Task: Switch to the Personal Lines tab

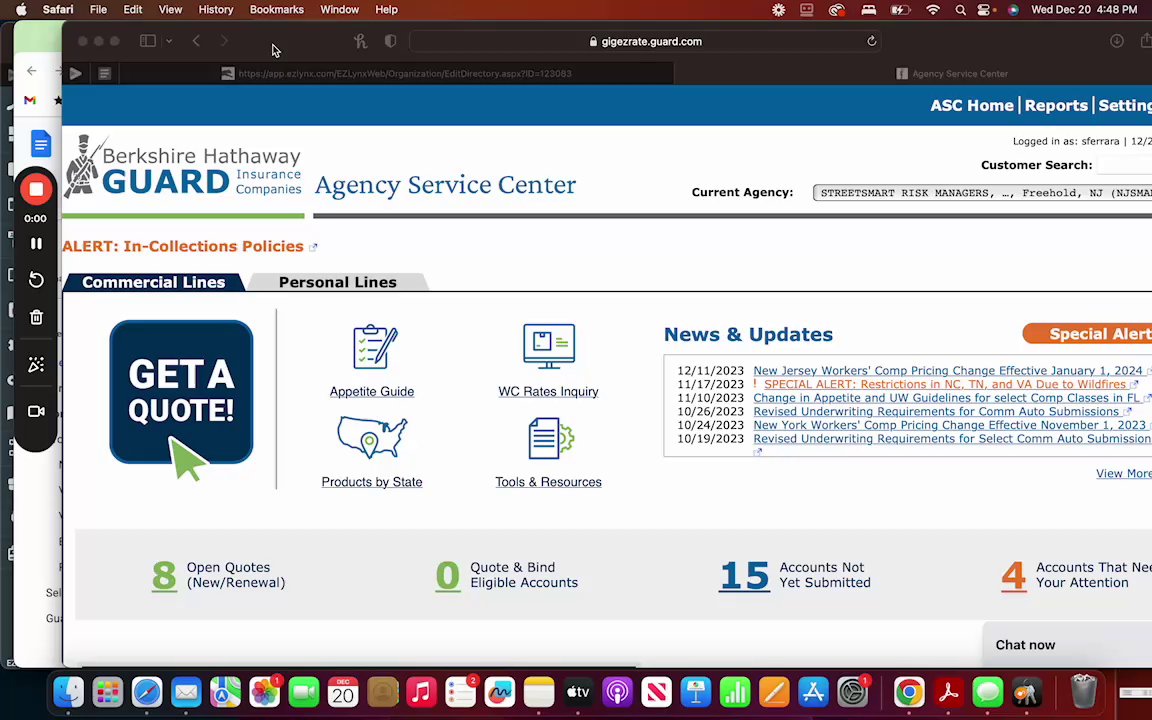Action: tap(337, 282)
